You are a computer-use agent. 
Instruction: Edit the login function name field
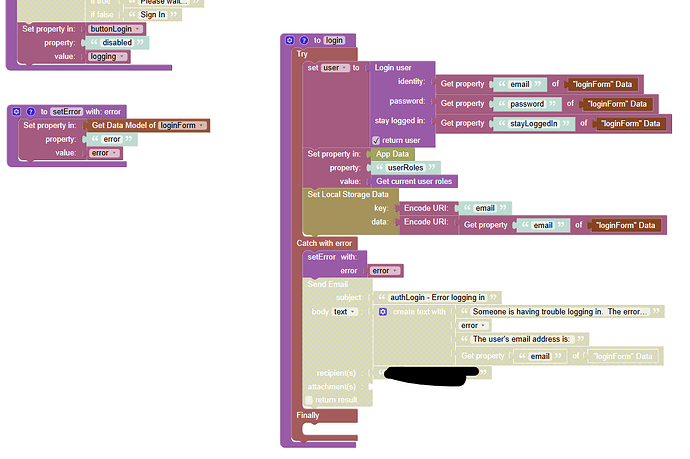point(334,40)
